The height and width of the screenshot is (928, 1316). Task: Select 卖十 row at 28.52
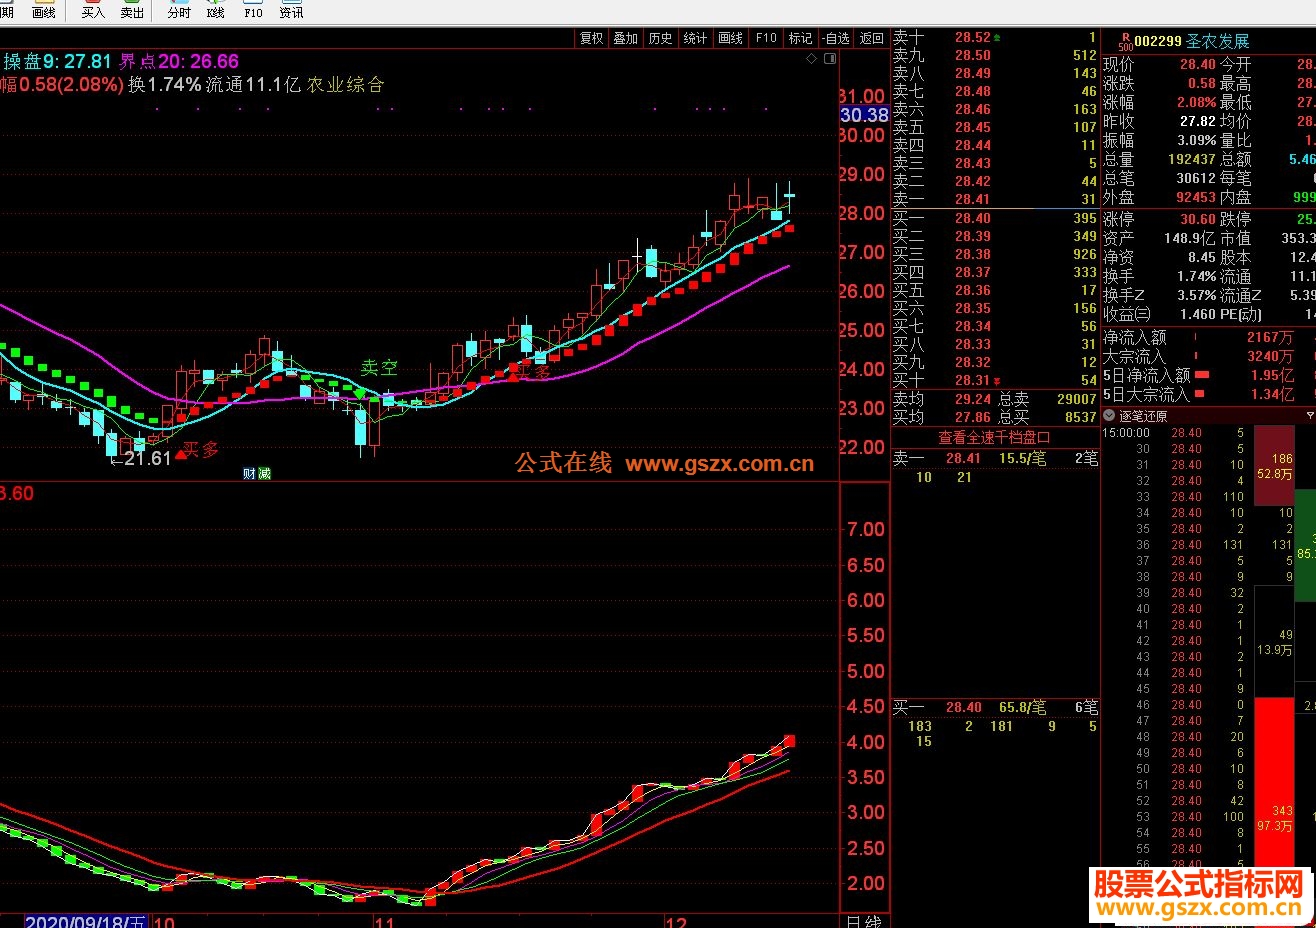pos(995,37)
